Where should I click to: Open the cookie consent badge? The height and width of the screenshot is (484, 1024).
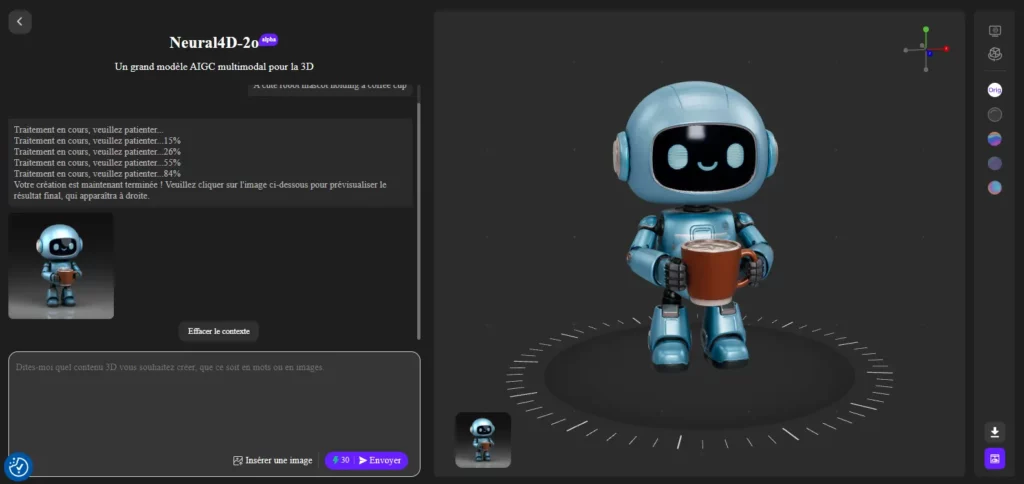pos(18,466)
